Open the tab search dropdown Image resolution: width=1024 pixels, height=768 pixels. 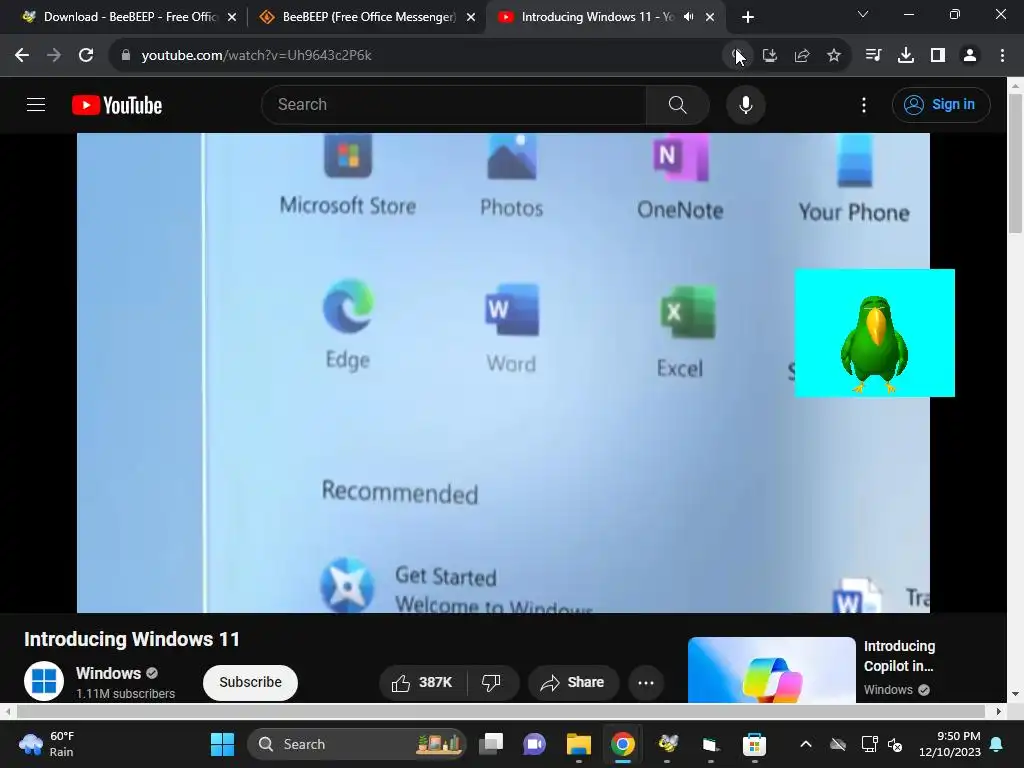(x=863, y=14)
